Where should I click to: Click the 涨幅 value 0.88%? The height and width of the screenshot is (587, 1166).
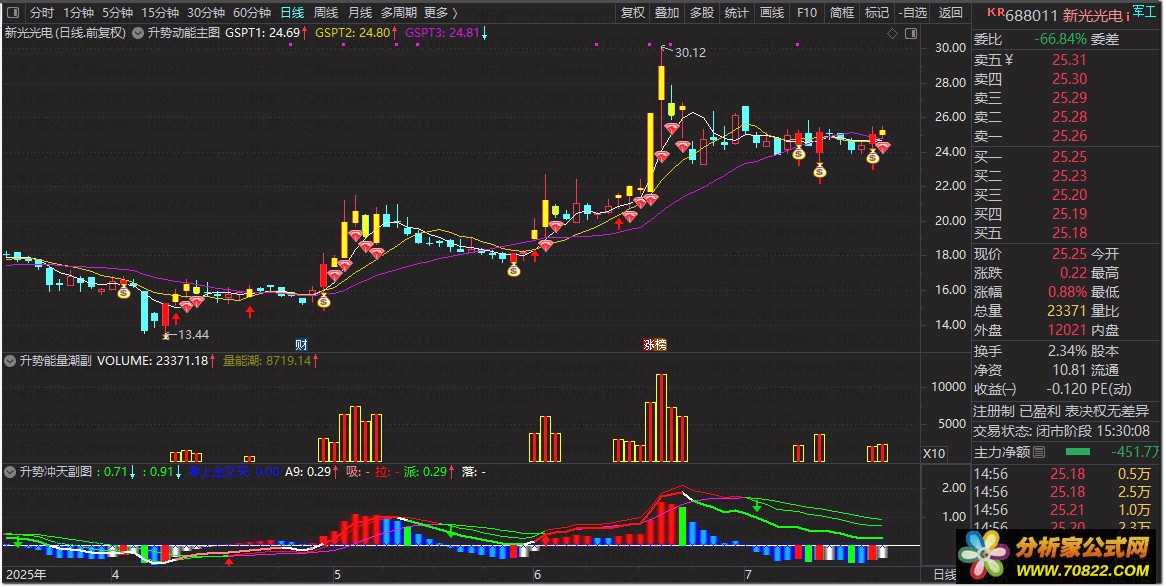1068,292
